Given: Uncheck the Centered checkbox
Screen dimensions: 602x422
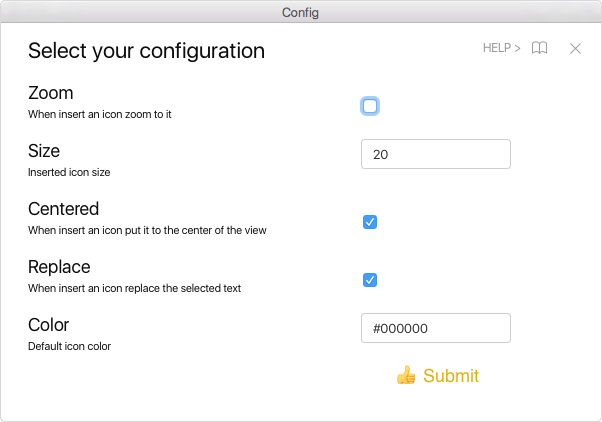Looking at the screenshot, I should (370, 222).
